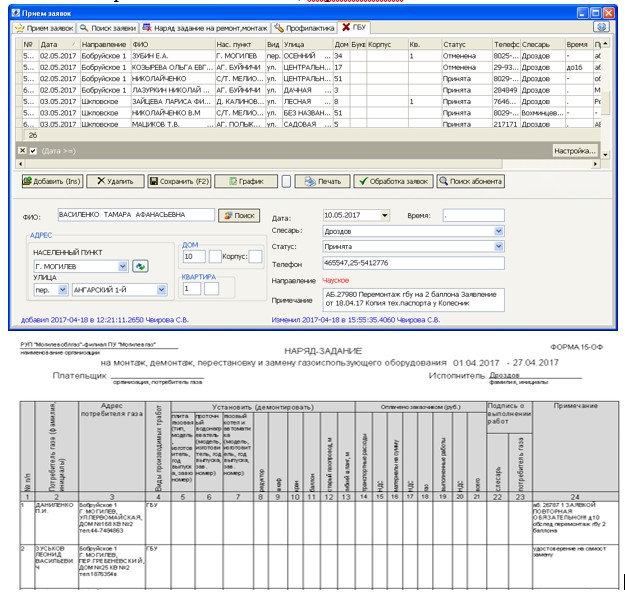
Task: Click the Слесарь column header
Action: pos(542,44)
